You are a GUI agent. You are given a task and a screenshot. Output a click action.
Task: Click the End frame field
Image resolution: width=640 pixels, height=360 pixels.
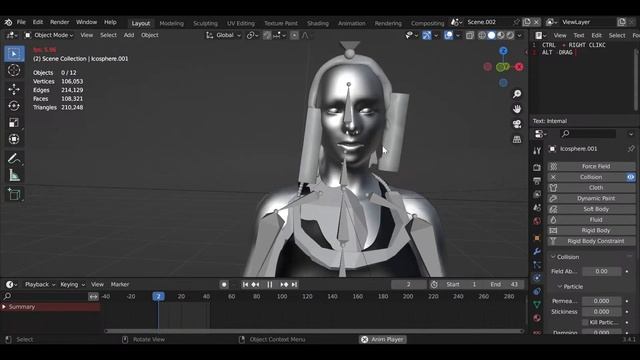pyautogui.click(x=505, y=284)
